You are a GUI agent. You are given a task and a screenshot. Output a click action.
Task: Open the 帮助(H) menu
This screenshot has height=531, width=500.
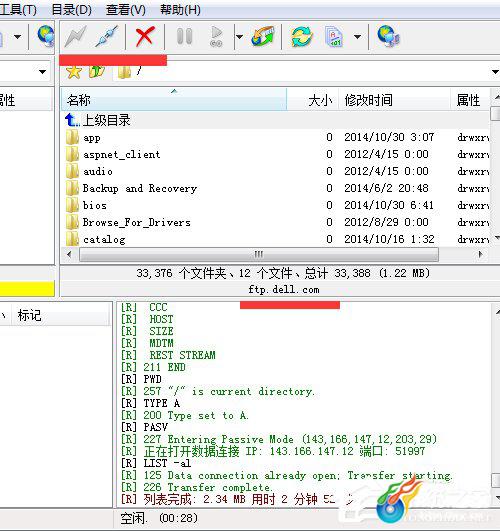[x=180, y=9]
